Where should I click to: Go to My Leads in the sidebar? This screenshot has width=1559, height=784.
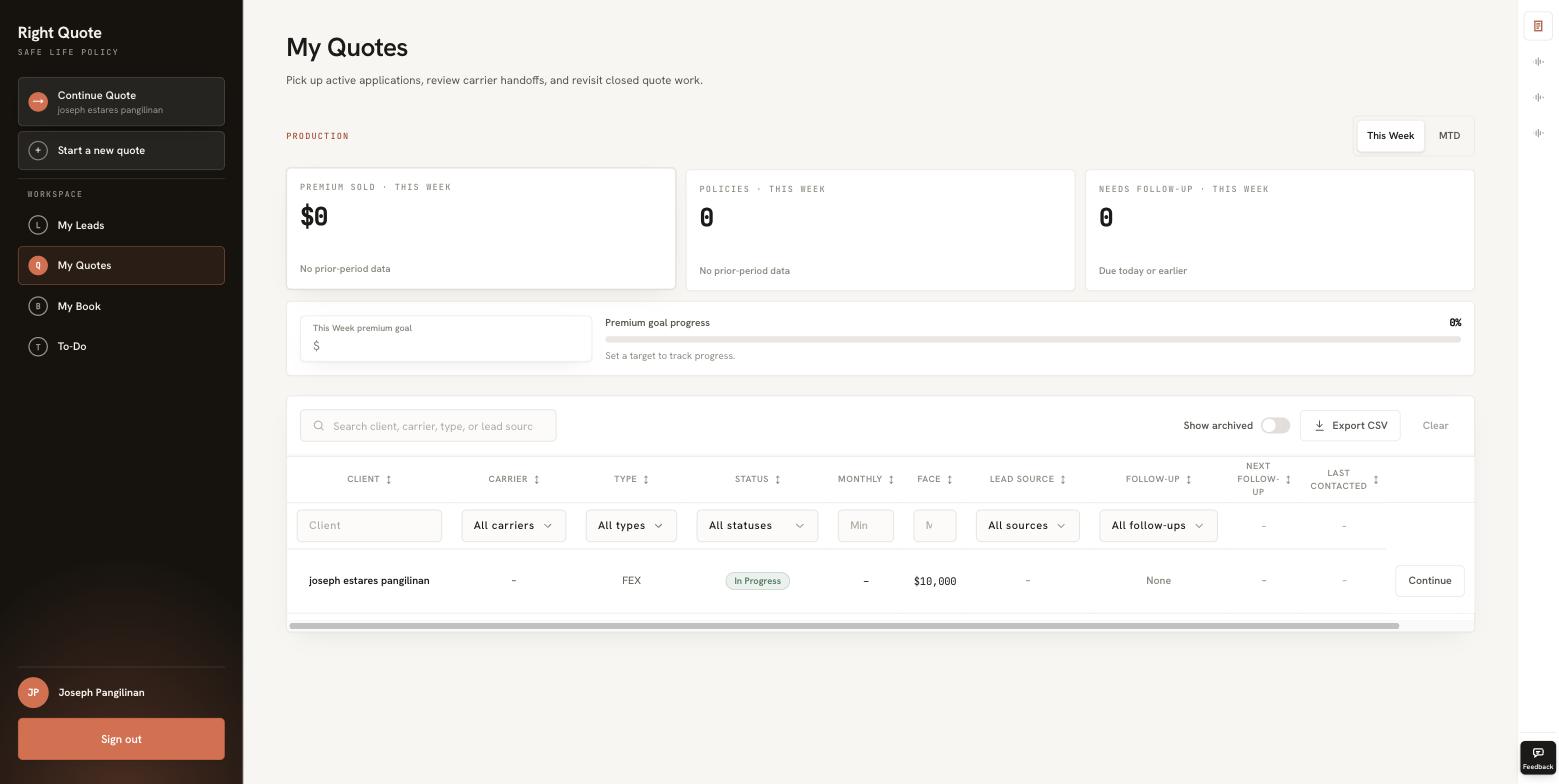click(x=121, y=225)
